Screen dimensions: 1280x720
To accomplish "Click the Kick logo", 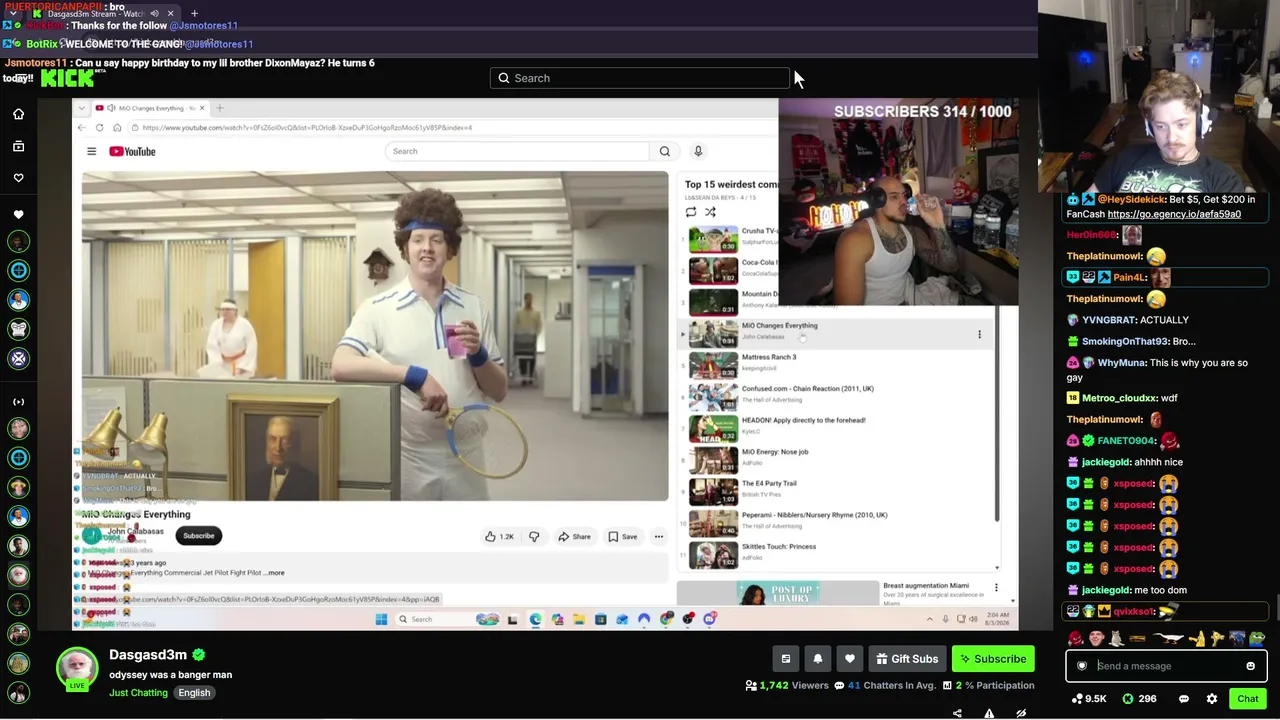I will pos(68,79).
